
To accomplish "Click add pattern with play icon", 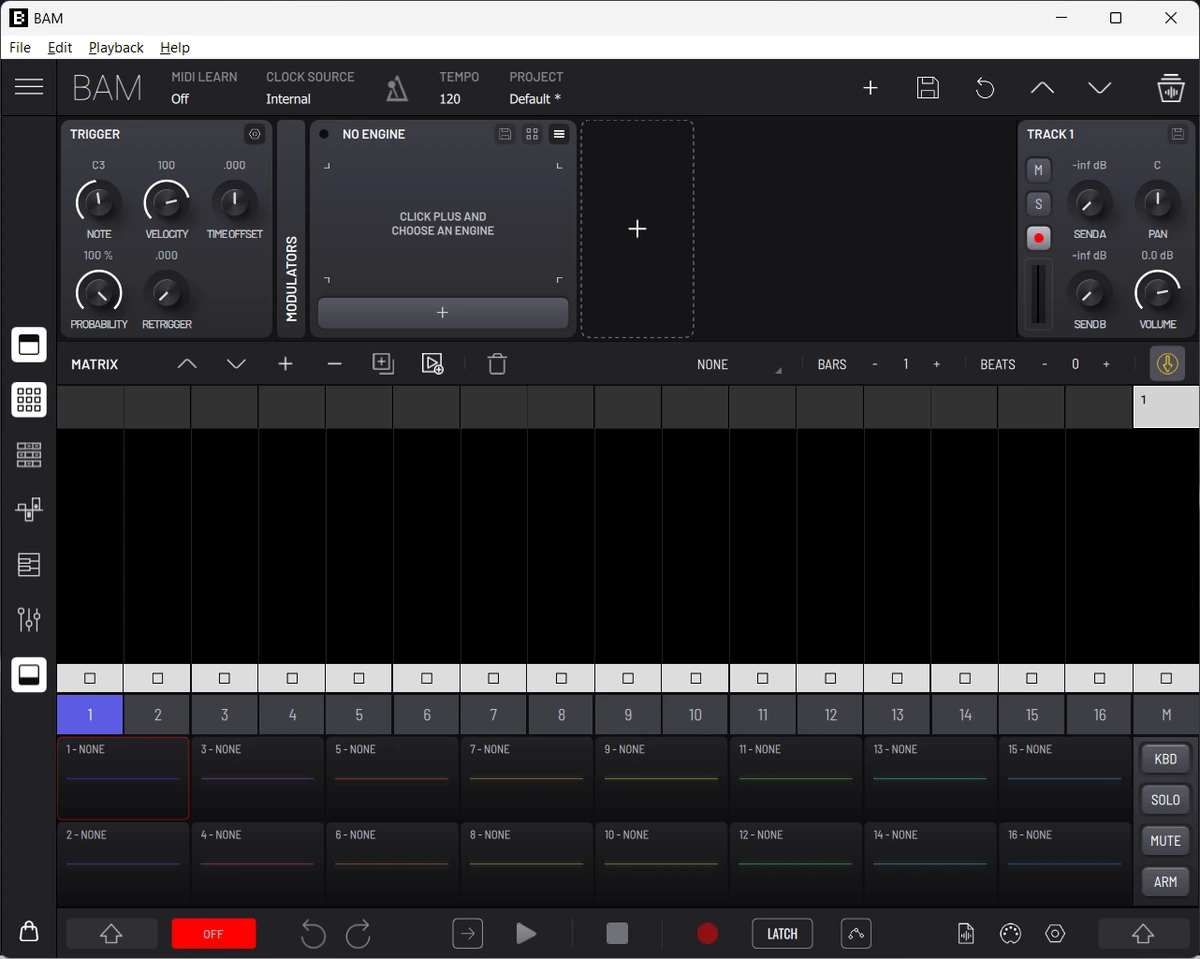I will pos(432,364).
